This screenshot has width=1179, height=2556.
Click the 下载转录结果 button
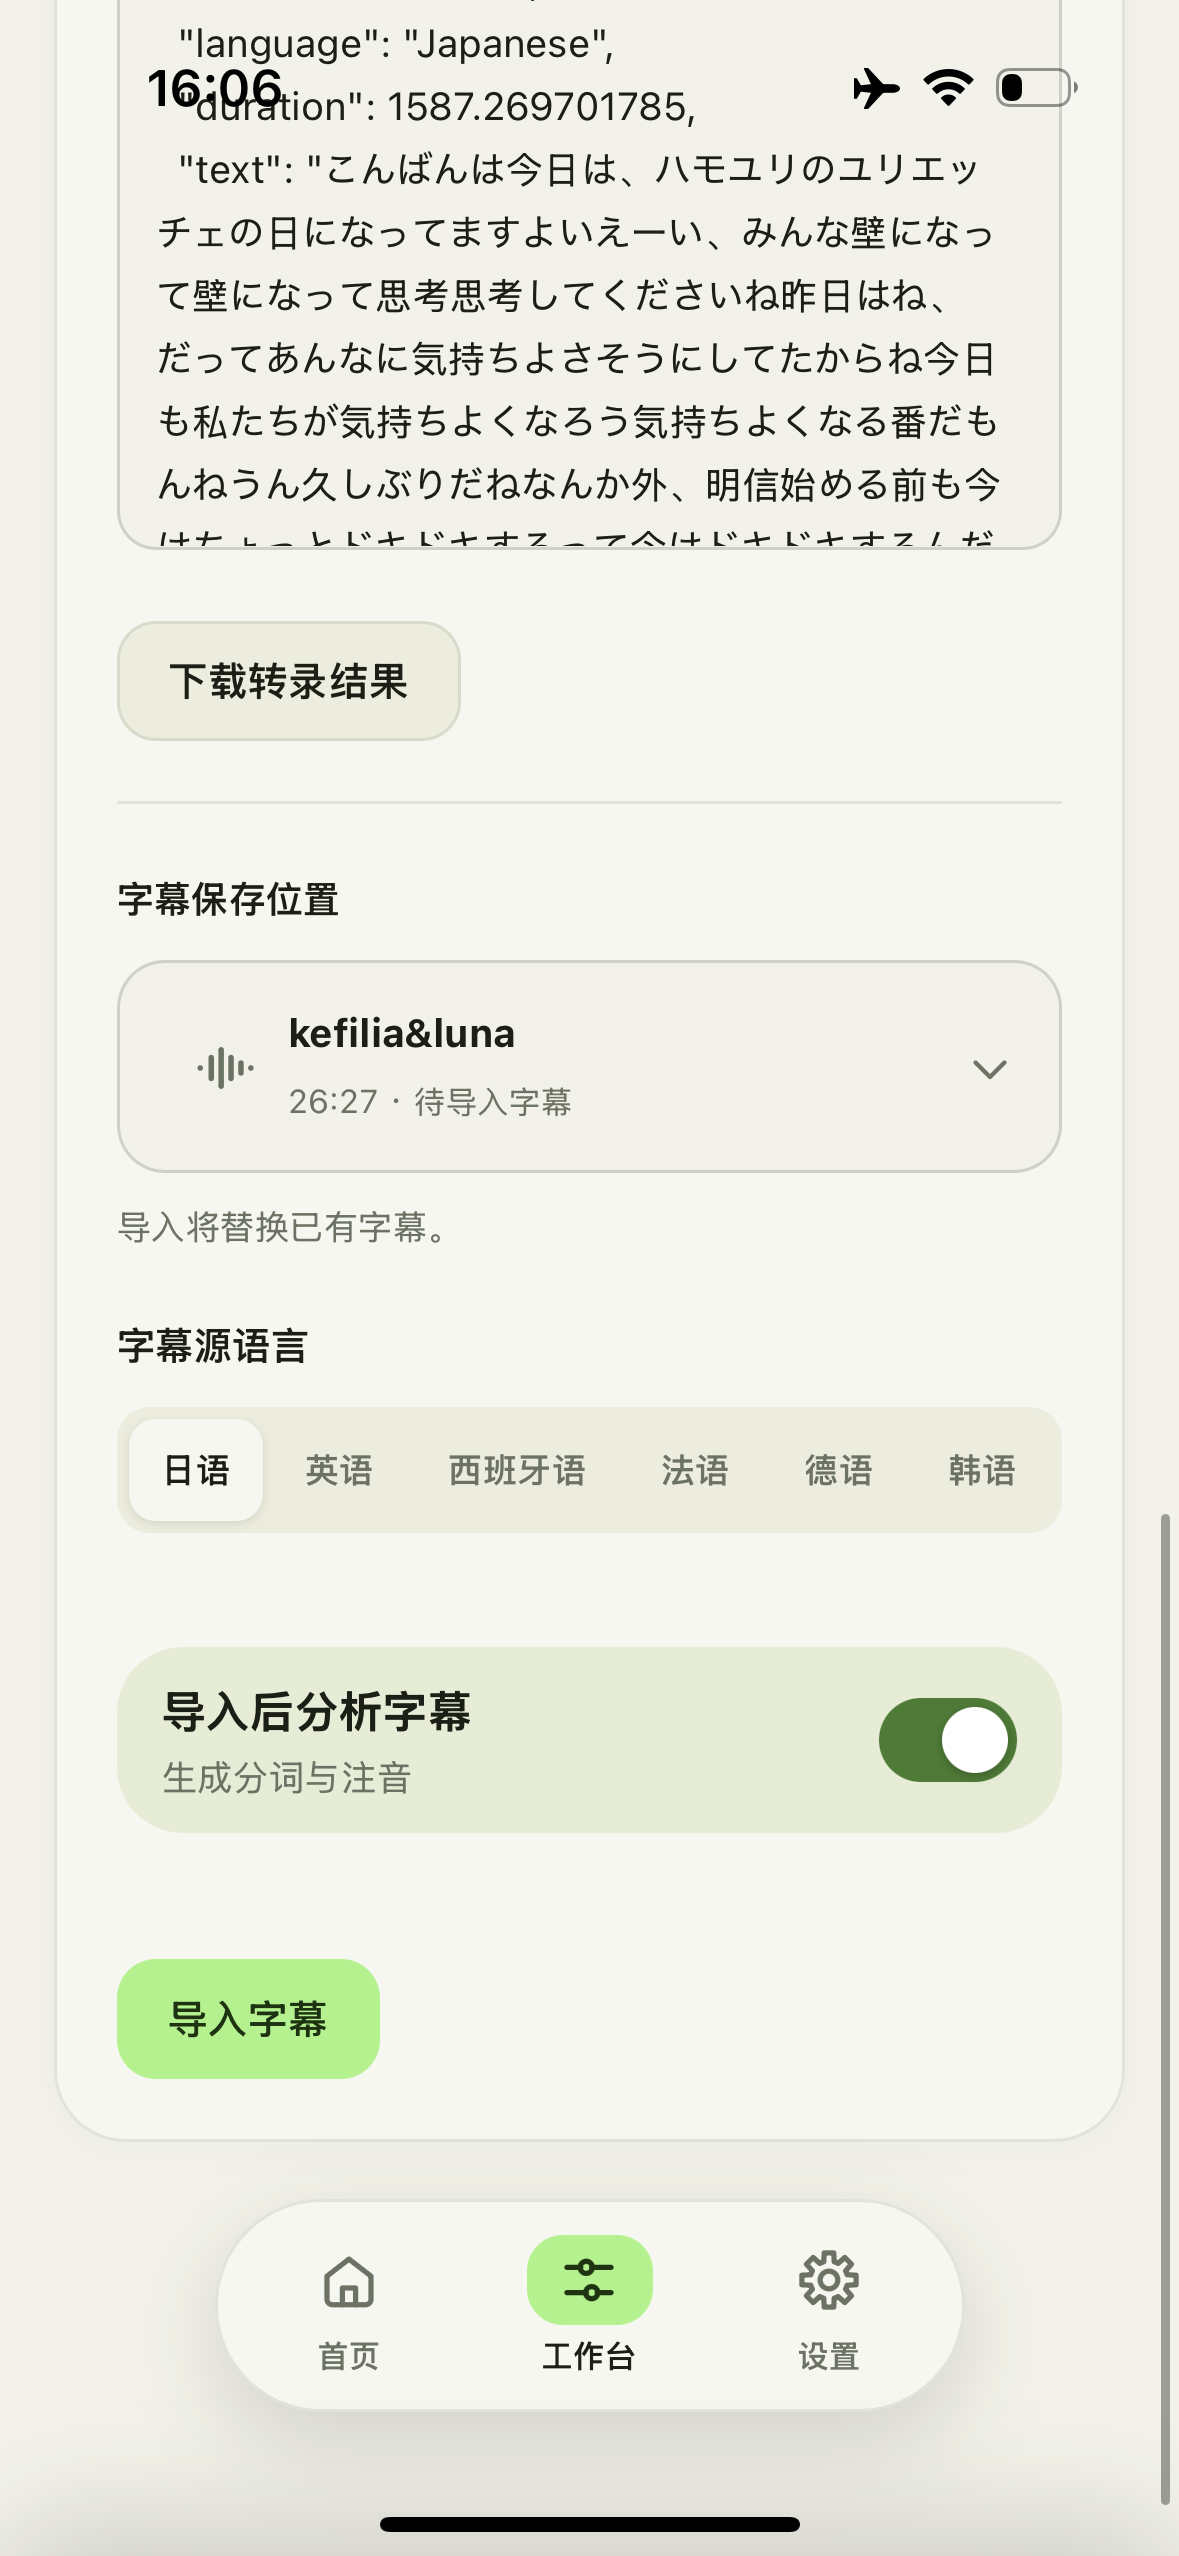(289, 681)
